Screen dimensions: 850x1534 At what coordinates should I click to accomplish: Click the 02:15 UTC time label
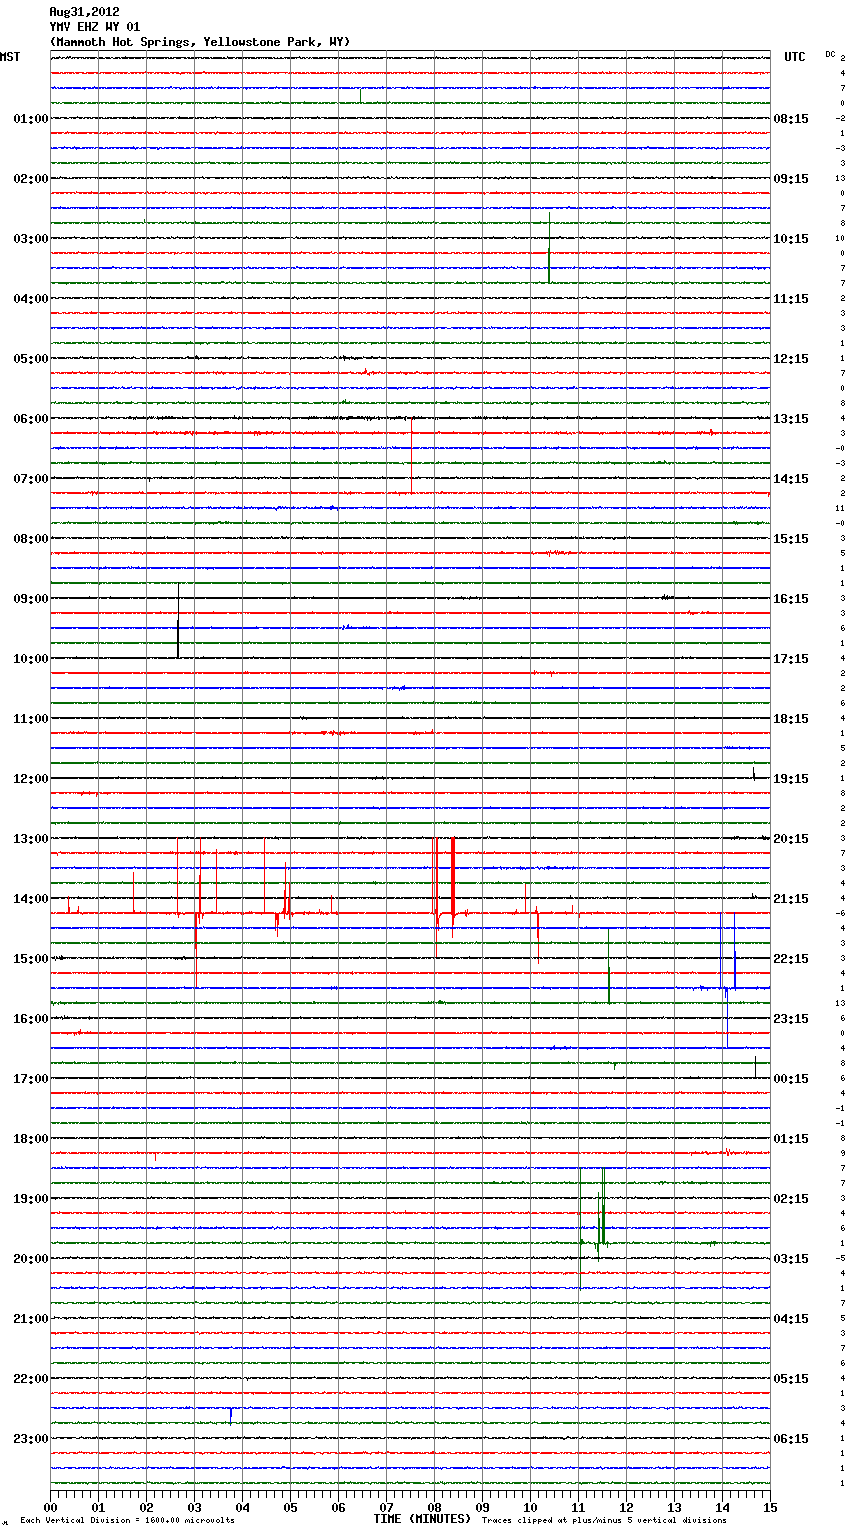click(x=791, y=1199)
